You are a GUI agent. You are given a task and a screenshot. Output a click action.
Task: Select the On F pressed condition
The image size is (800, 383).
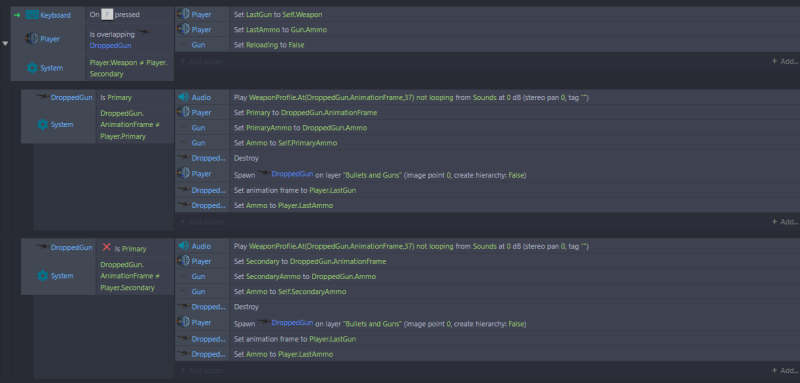[130, 15]
